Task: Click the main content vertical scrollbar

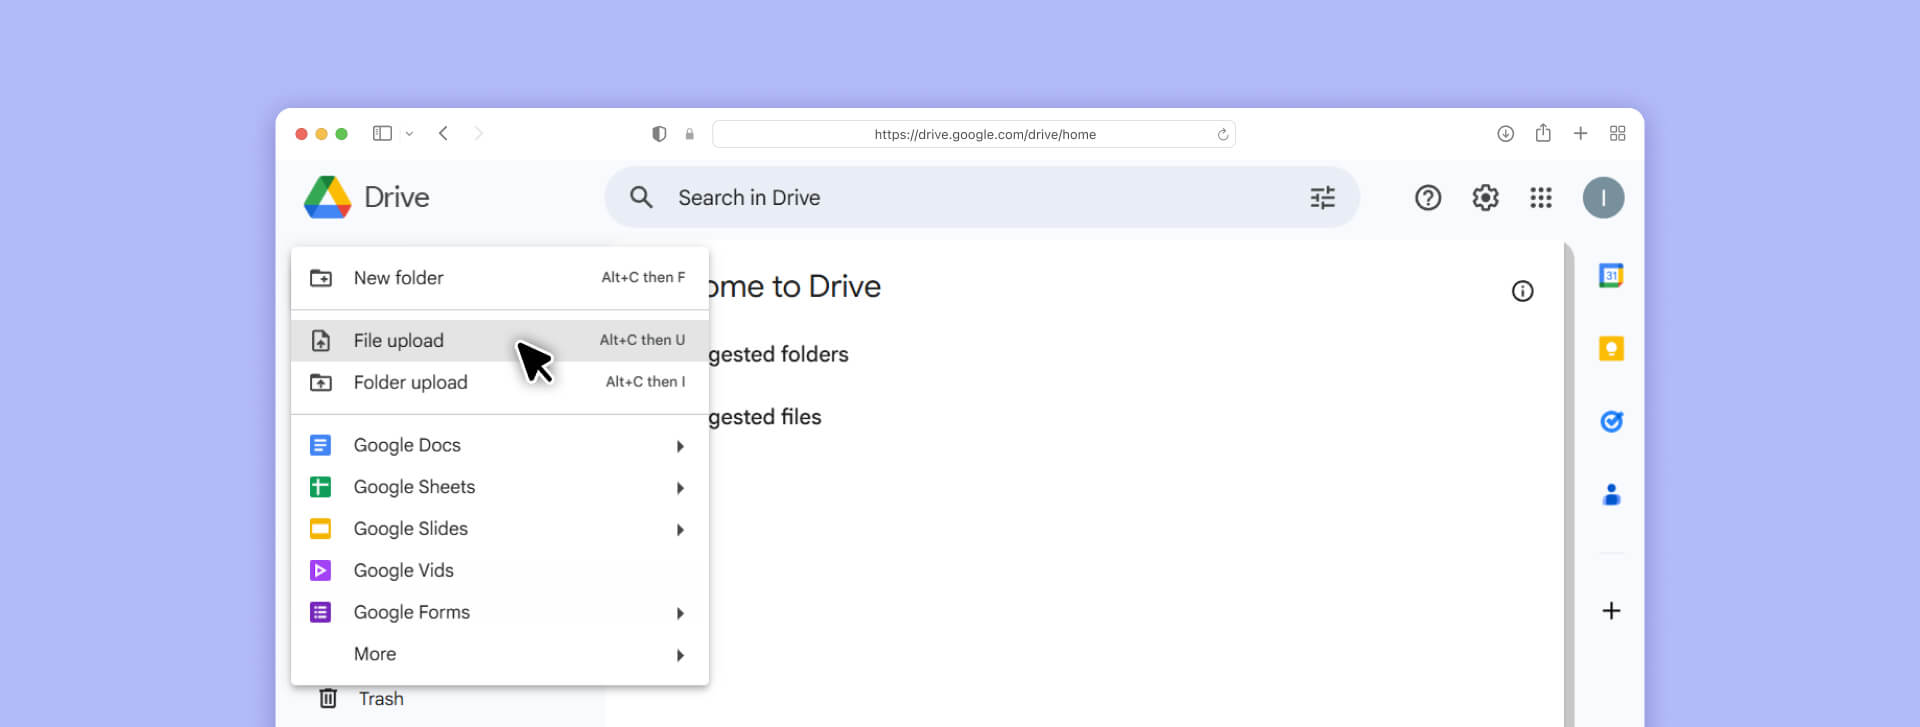Action: (1569, 483)
